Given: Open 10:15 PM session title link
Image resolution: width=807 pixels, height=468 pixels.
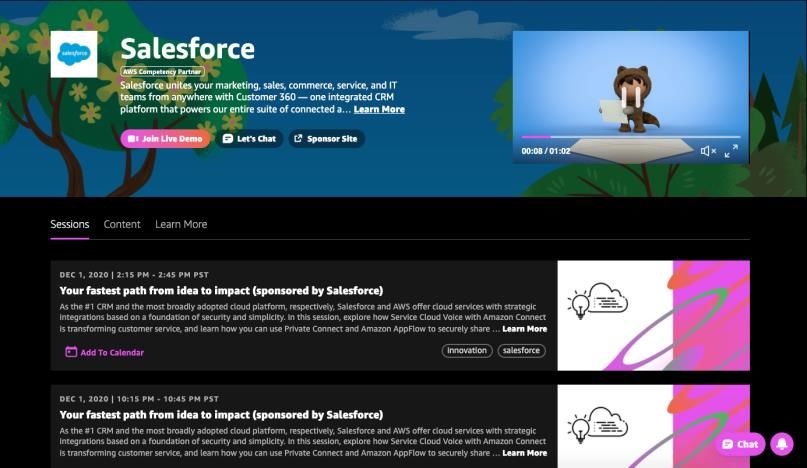Looking at the screenshot, I should pyautogui.click(x=221, y=414).
